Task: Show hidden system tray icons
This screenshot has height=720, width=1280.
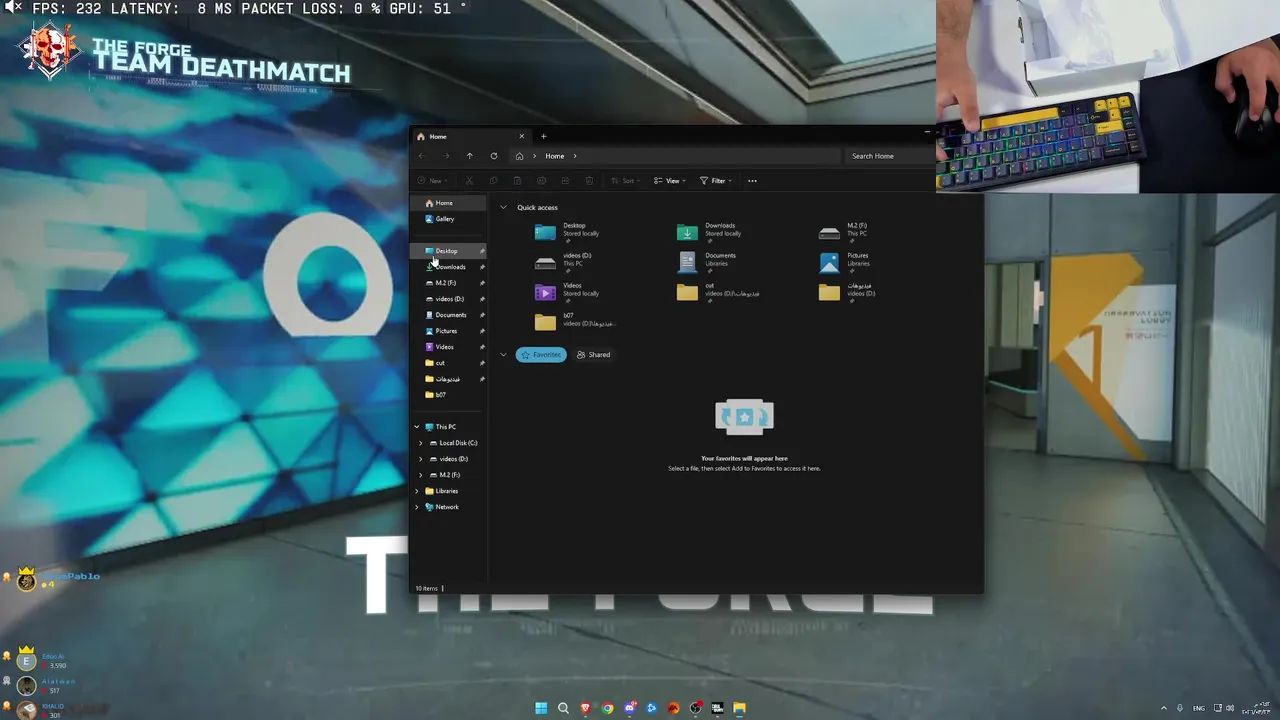Action: point(1163,708)
